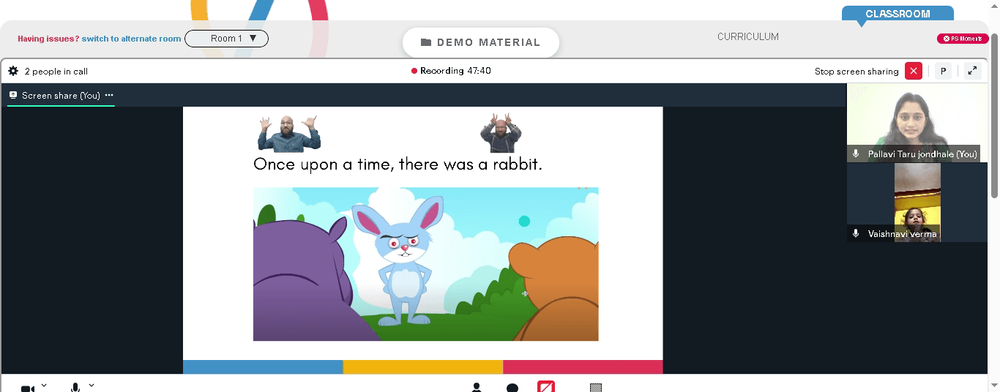Expand microphone options chevron
Image resolution: width=1000 pixels, height=392 pixels.
pyautogui.click(x=91, y=385)
